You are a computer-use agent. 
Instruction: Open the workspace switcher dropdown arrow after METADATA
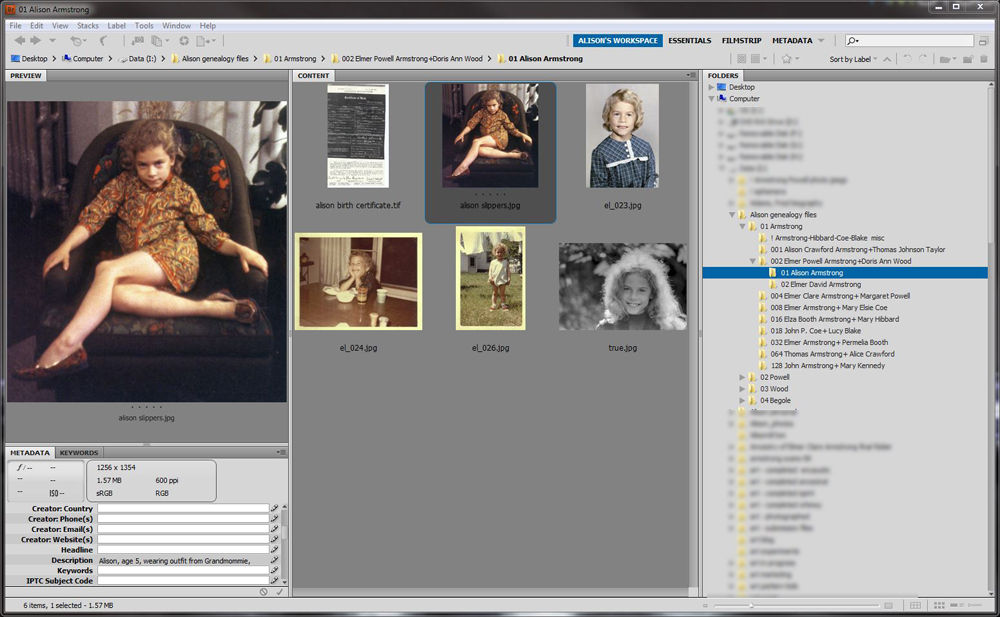pos(821,41)
